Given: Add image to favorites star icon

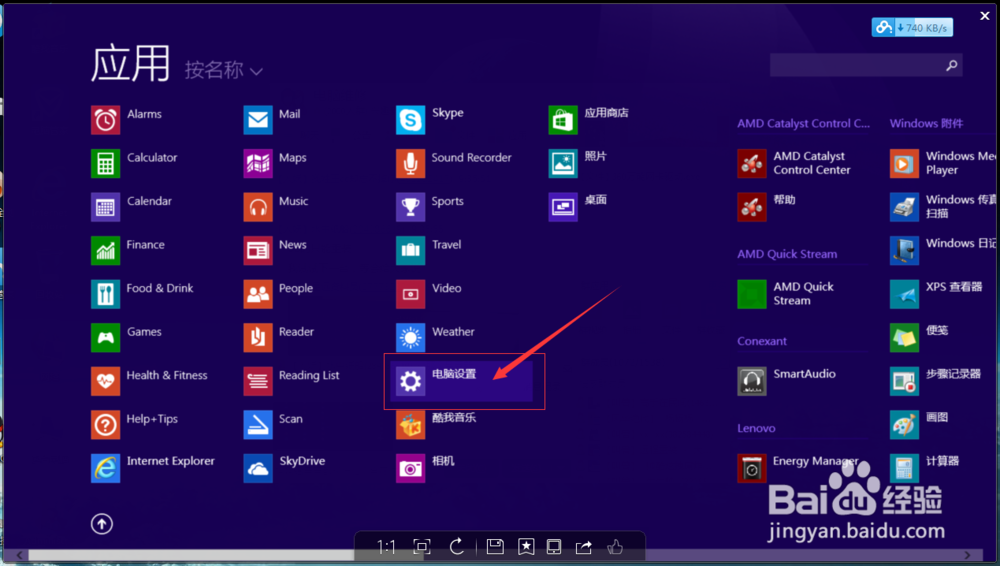Looking at the screenshot, I should coord(526,546).
